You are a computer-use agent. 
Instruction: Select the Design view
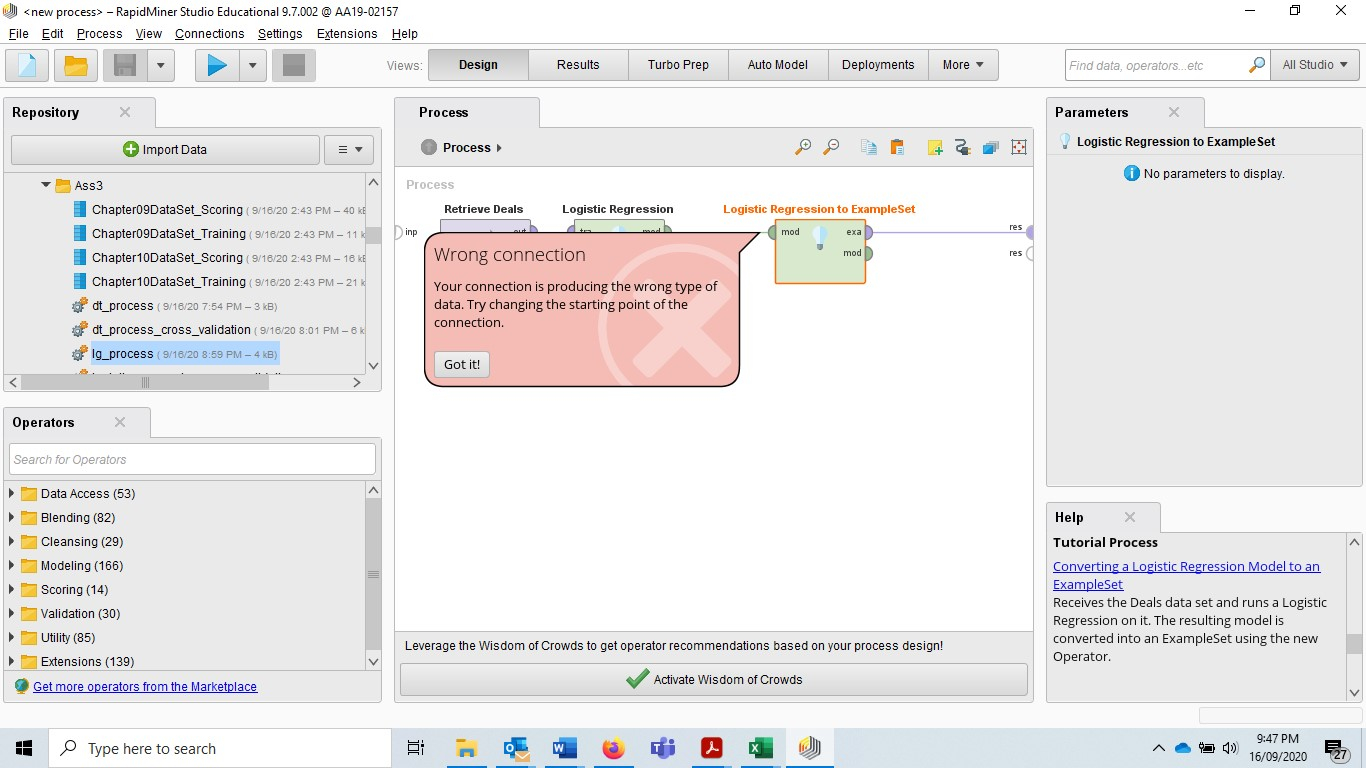point(478,65)
